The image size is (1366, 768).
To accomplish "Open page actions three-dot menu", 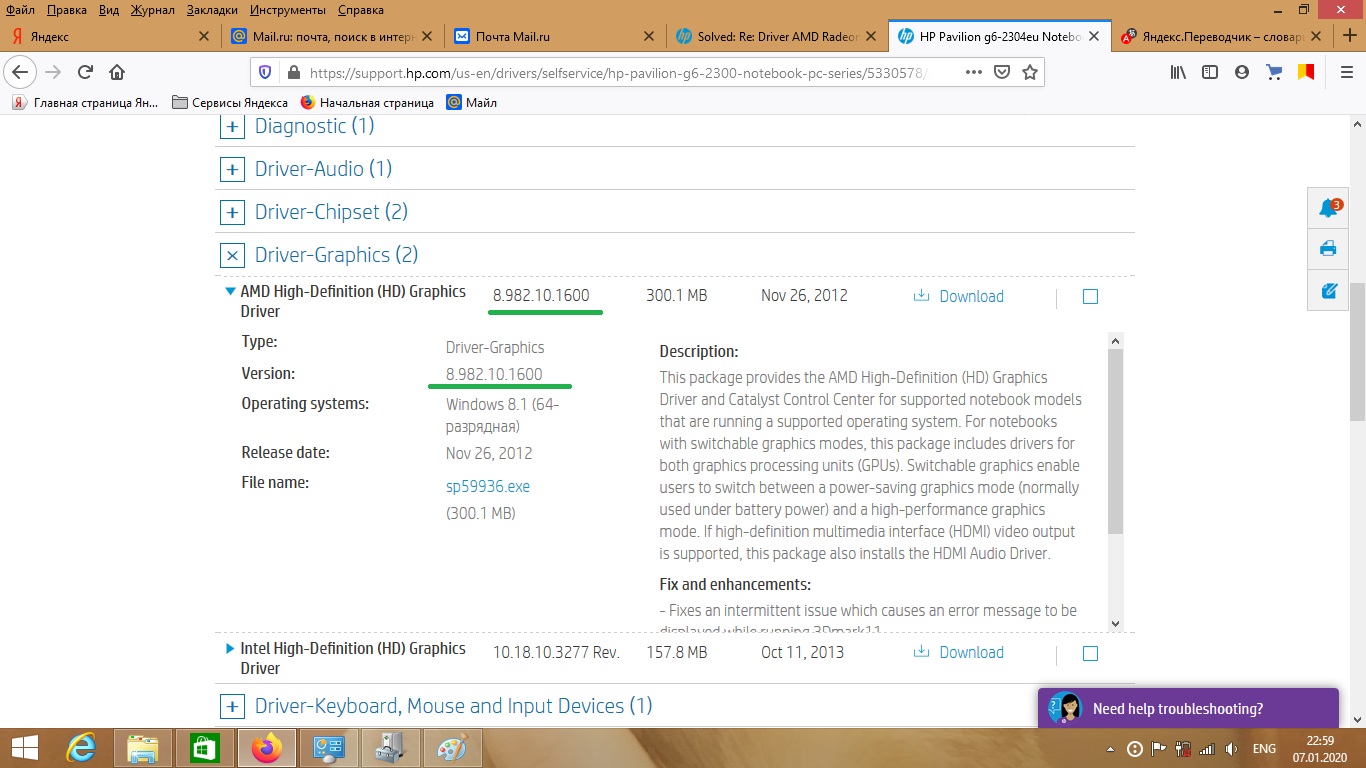I will (x=974, y=72).
